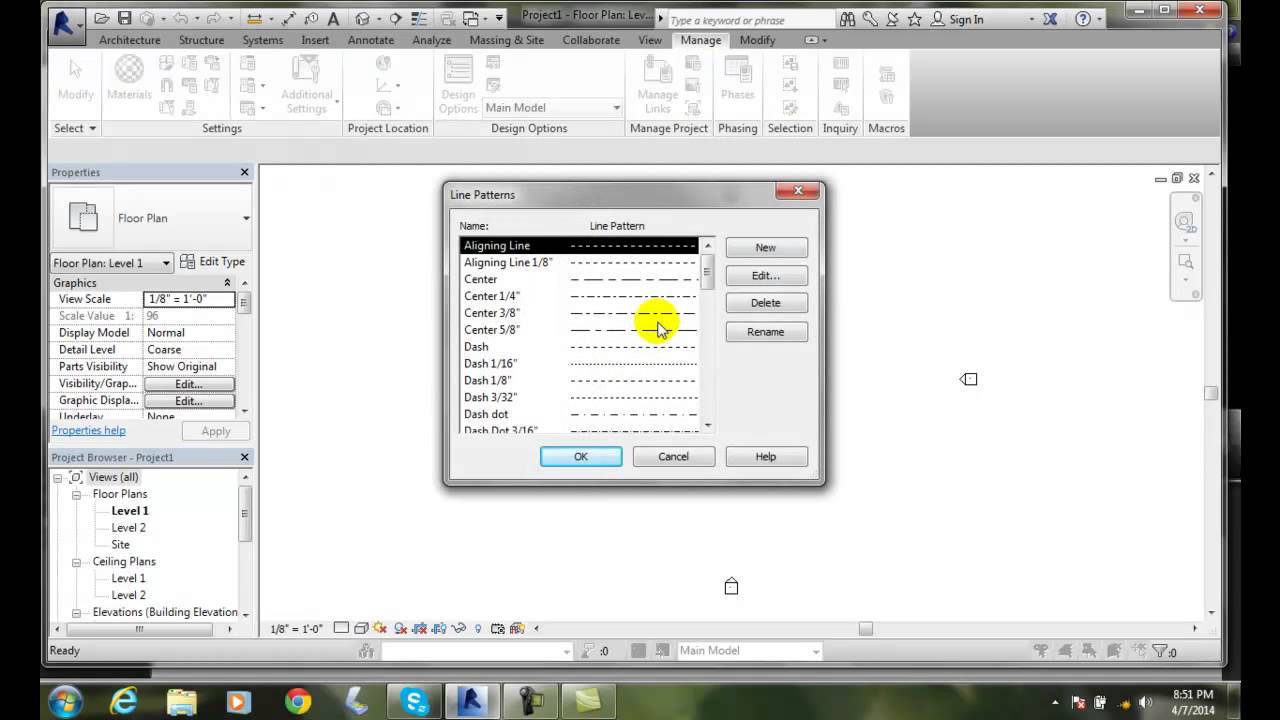The height and width of the screenshot is (720, 1280).
Task: Click the Favorites star icon
Action: click(x=914, y=19)
